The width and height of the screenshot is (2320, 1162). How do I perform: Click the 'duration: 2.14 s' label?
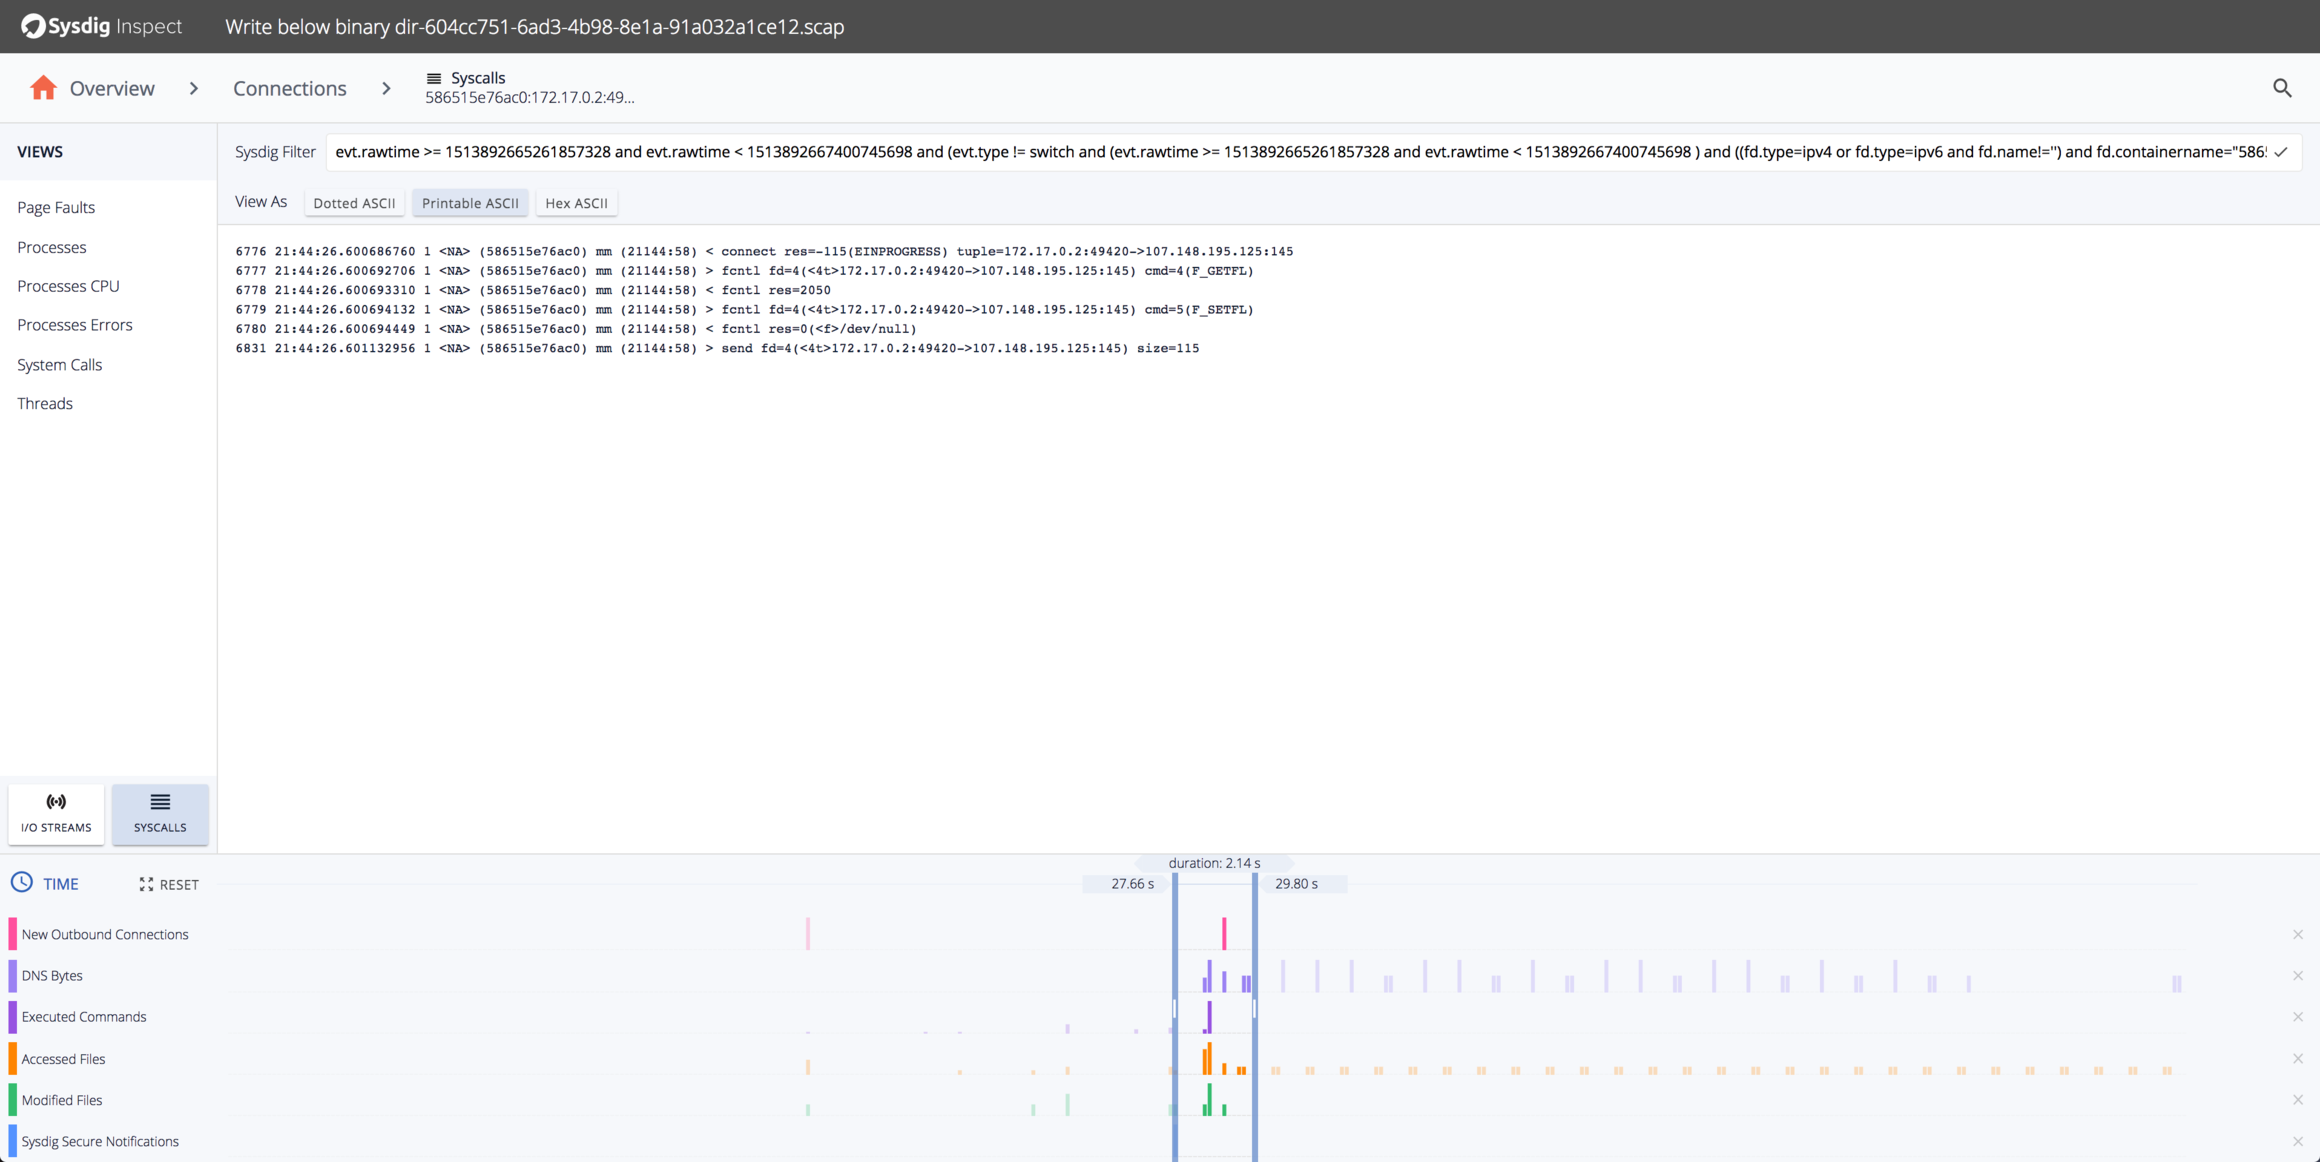point(1214,863)
